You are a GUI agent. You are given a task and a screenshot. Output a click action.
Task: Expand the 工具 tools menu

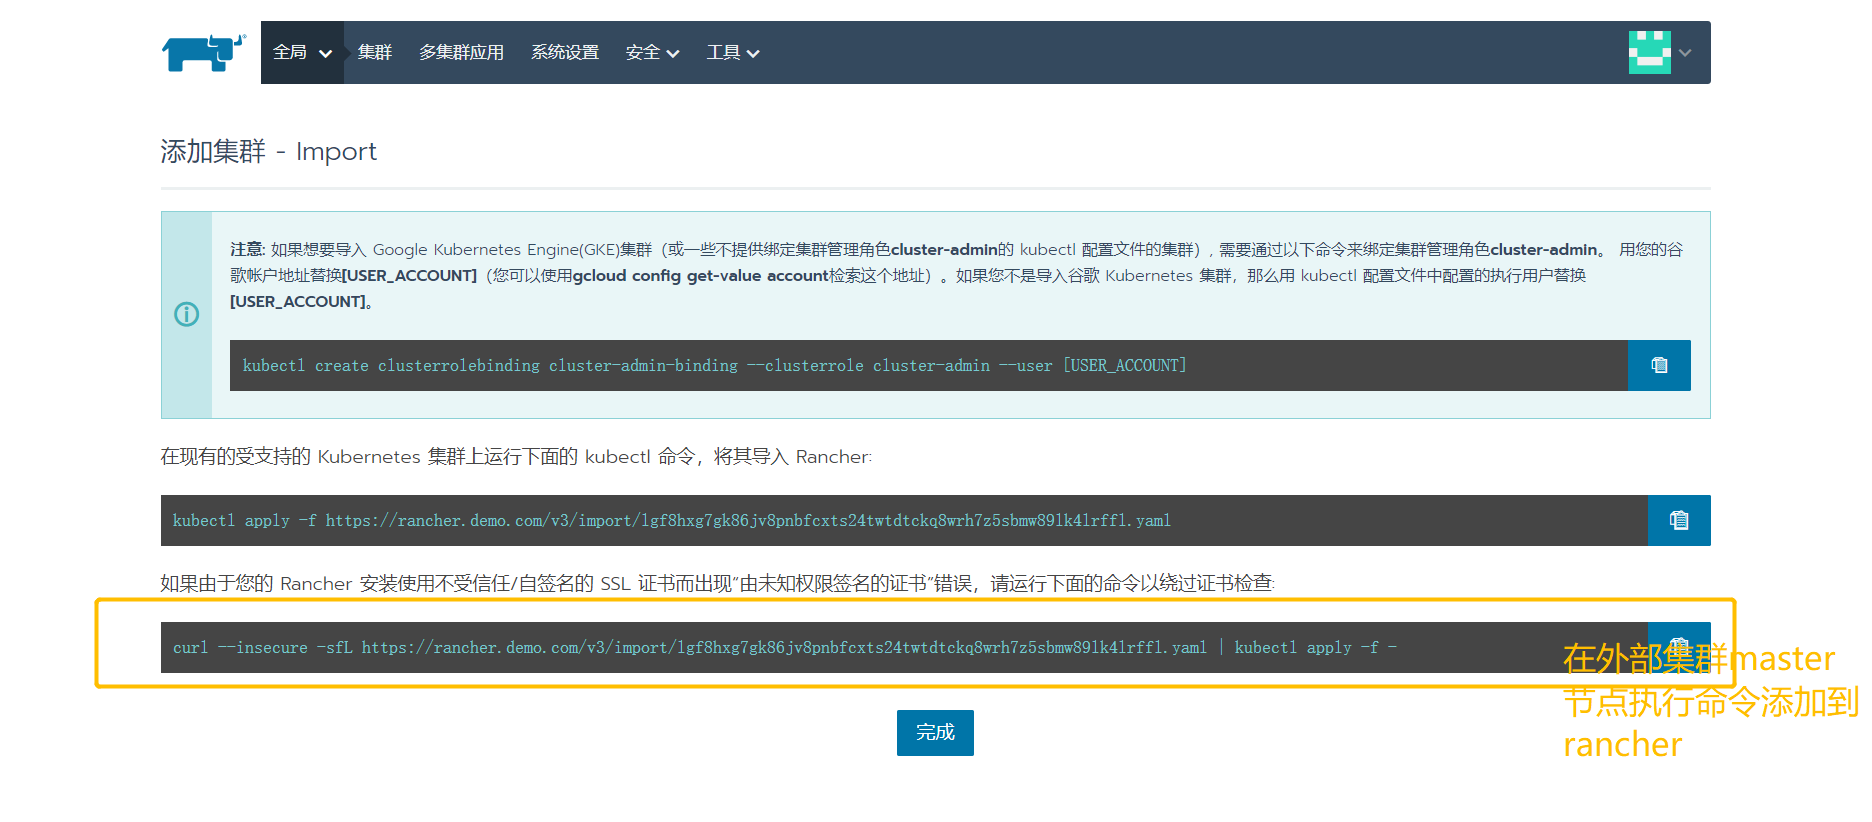click(732, 52)
